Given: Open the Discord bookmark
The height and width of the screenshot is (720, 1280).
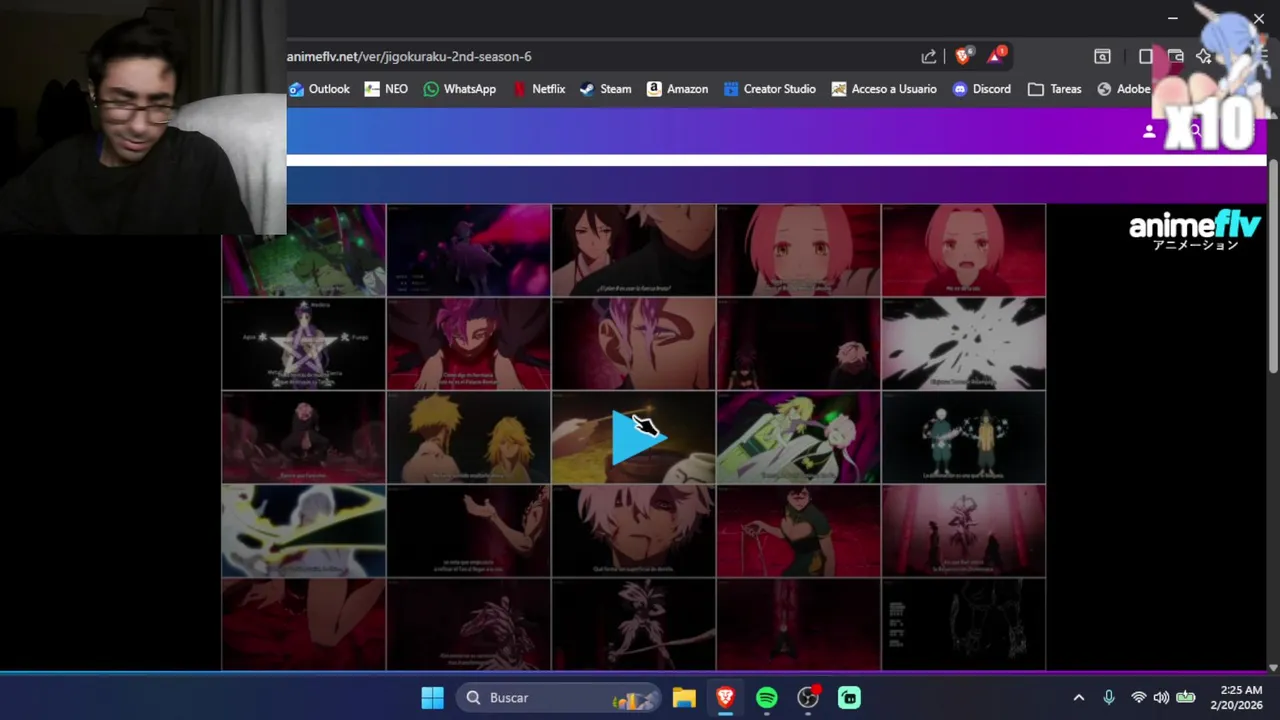Looking at the screenshot, I should (x=982, y=89).
